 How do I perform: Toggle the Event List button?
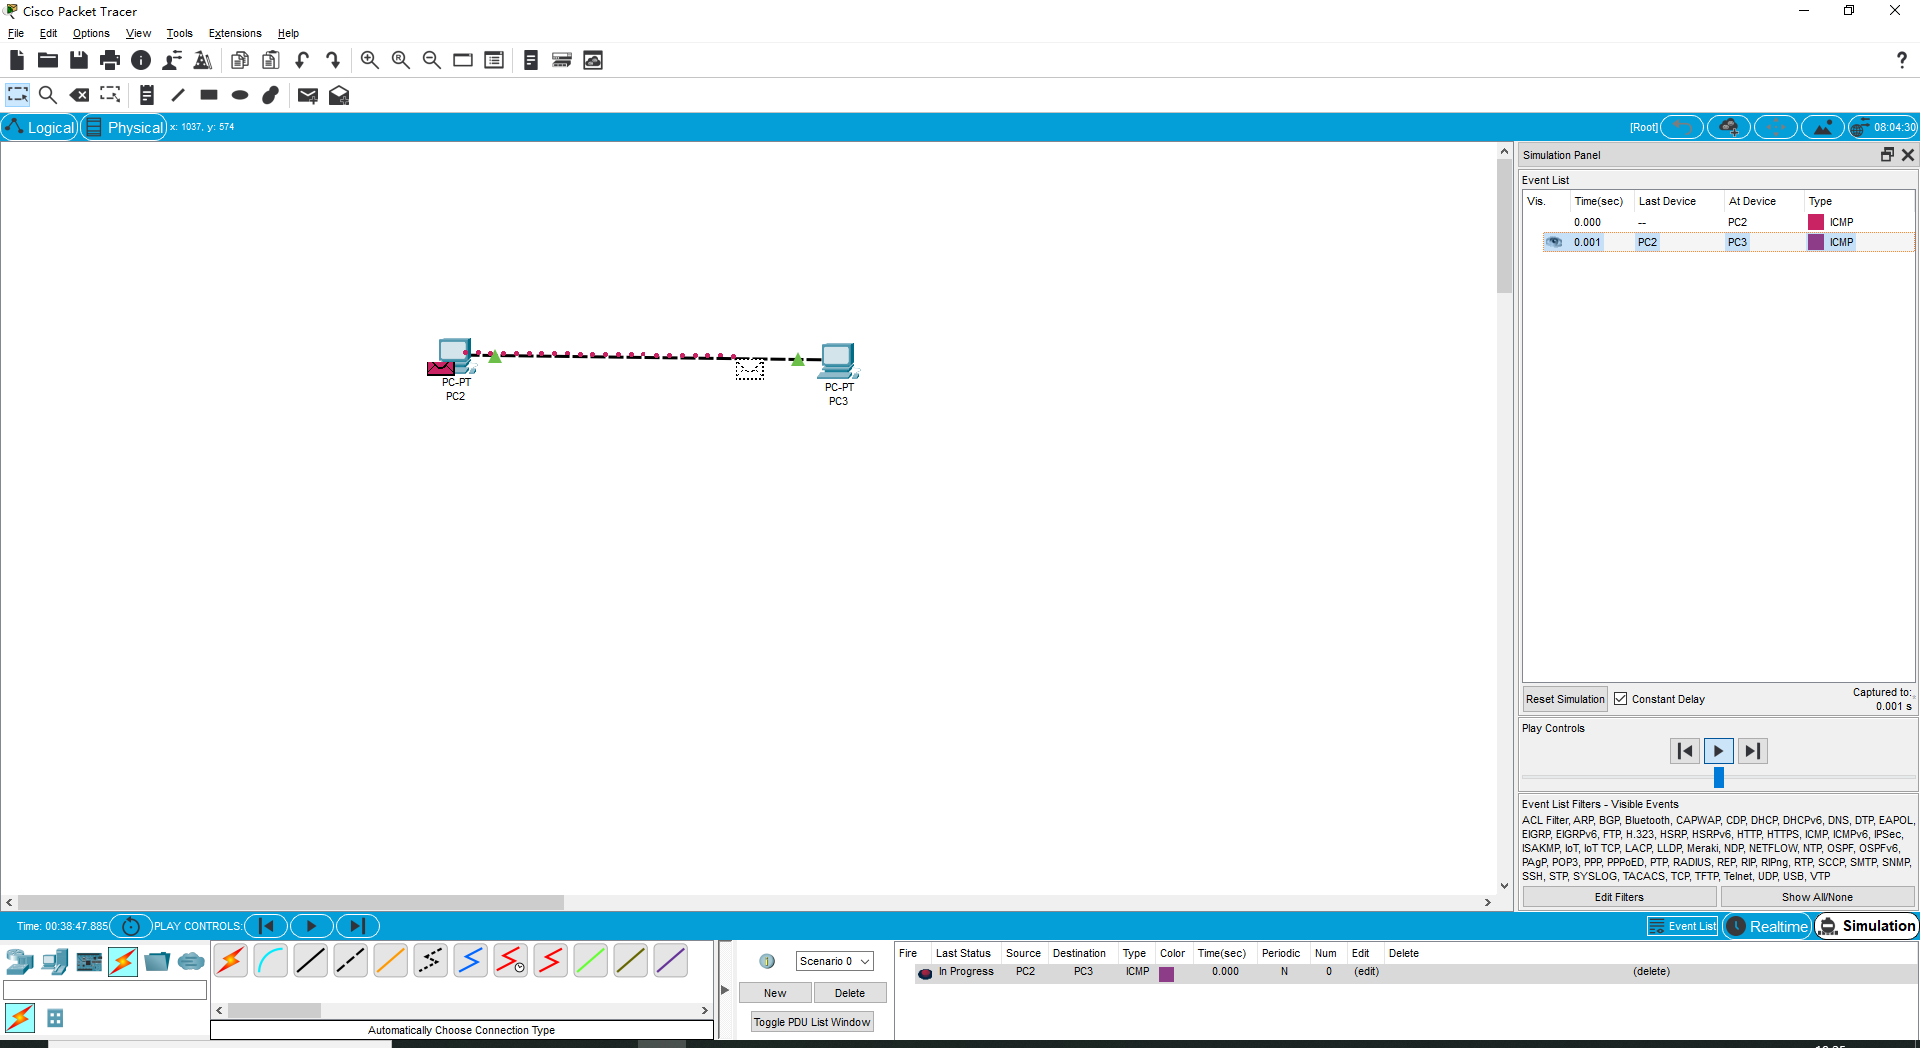click(x=1682, y=926)
